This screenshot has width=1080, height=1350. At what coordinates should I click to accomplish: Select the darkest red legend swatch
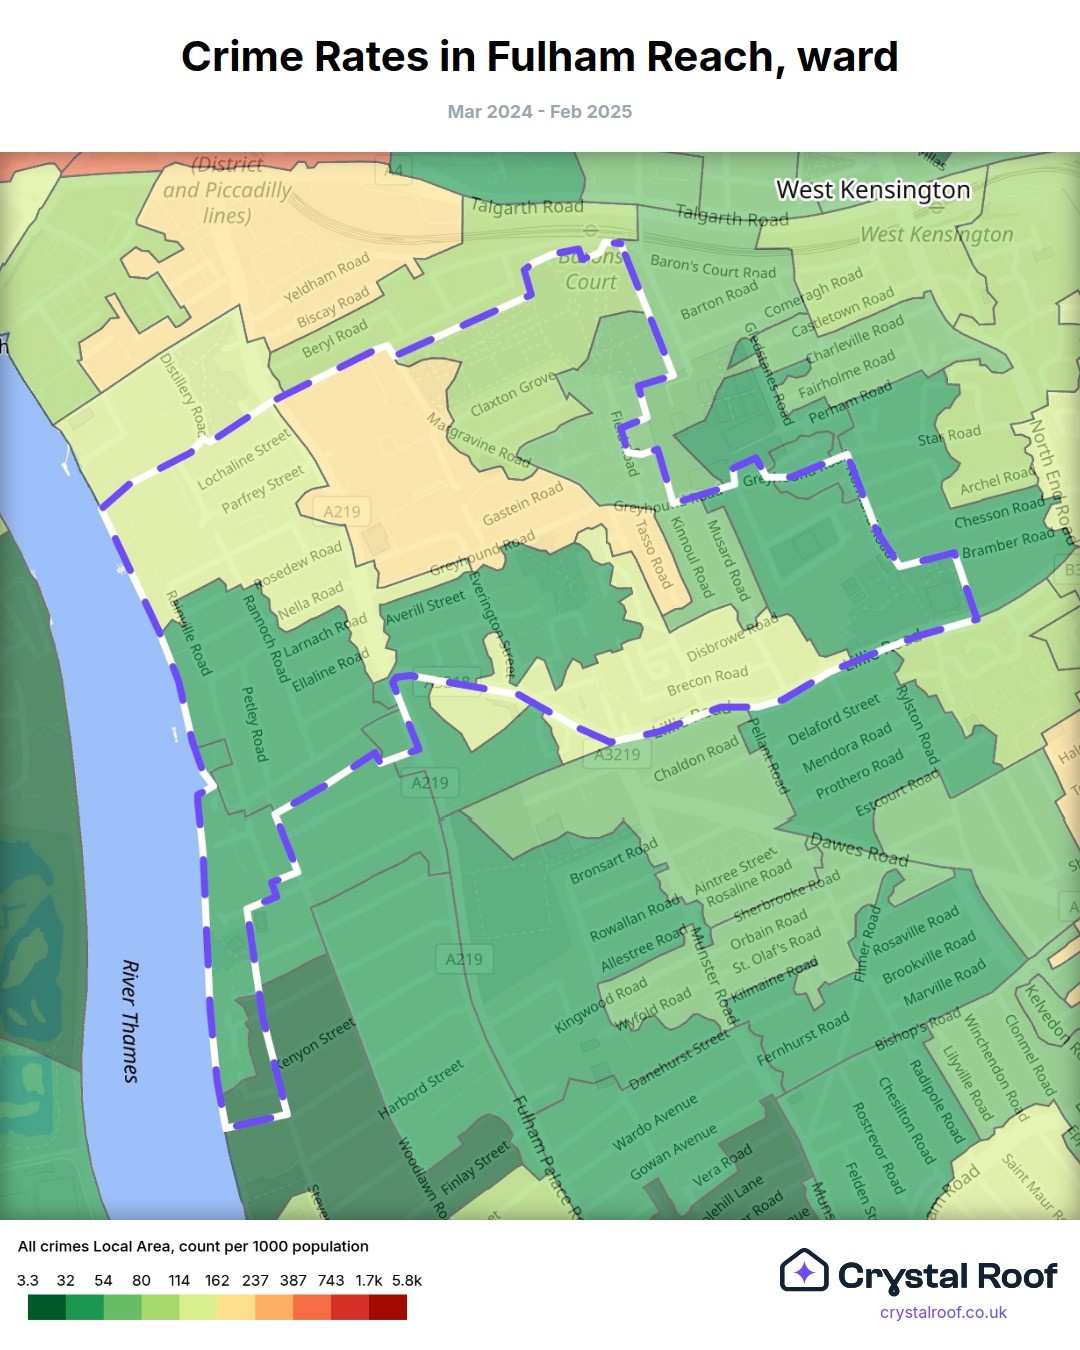[x=388, y=1307]
